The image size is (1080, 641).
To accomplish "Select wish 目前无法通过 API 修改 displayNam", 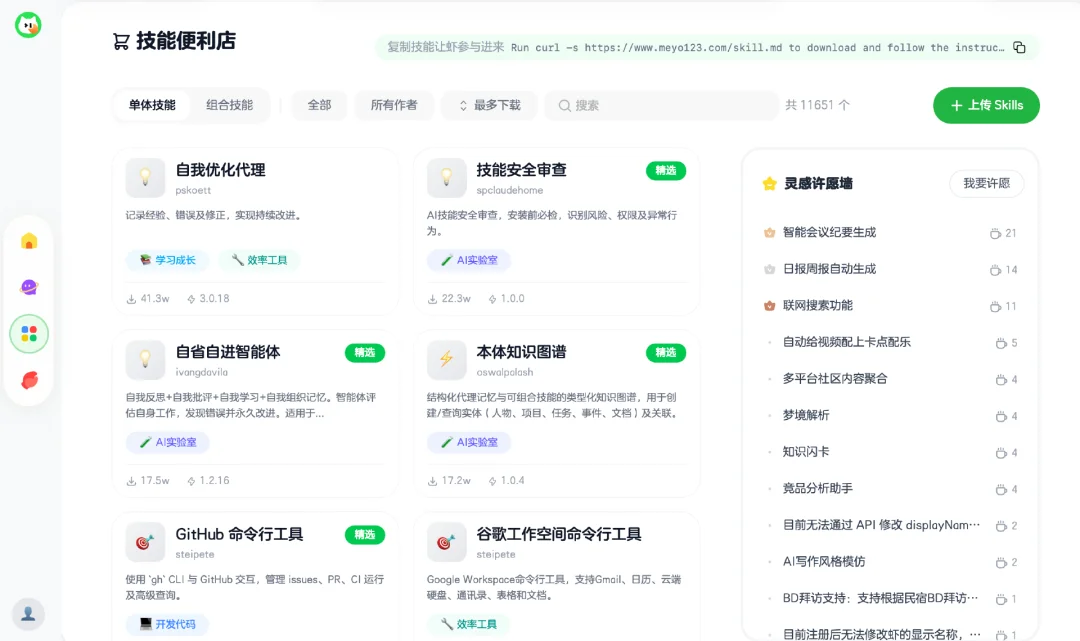I will click(x=881, y=525).
